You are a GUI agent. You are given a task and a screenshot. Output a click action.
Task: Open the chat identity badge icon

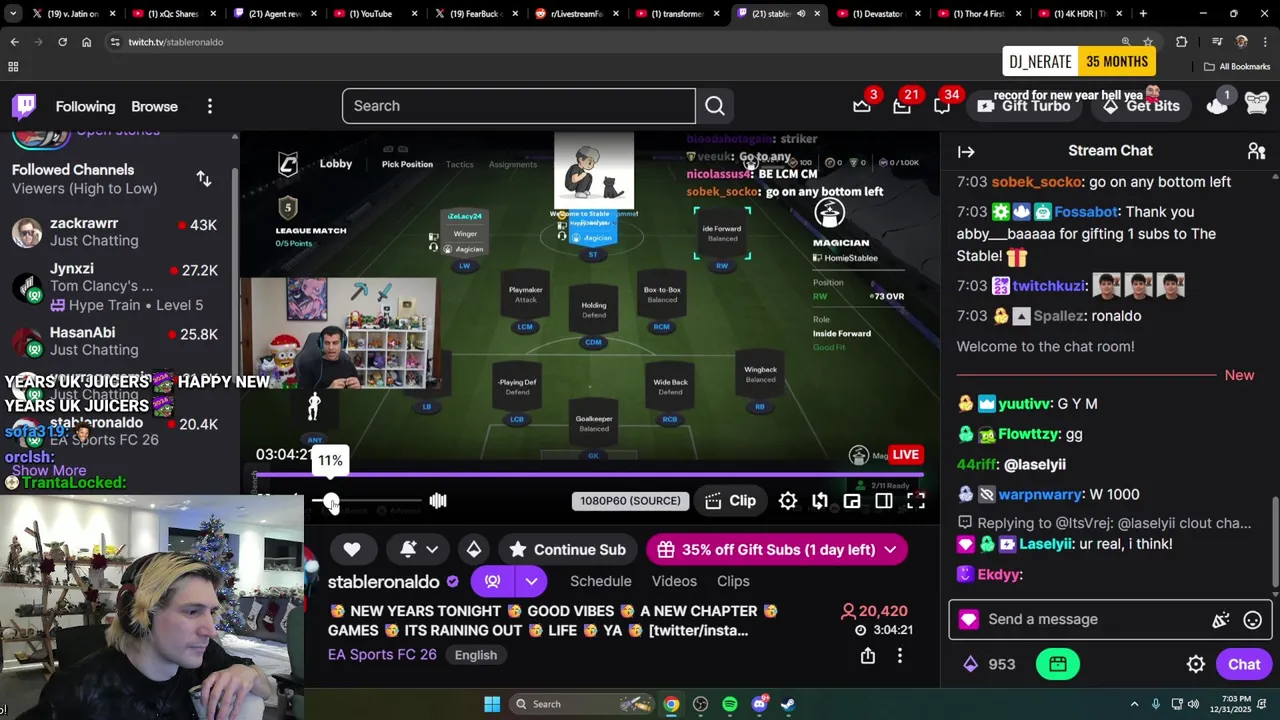coord(968,620)
